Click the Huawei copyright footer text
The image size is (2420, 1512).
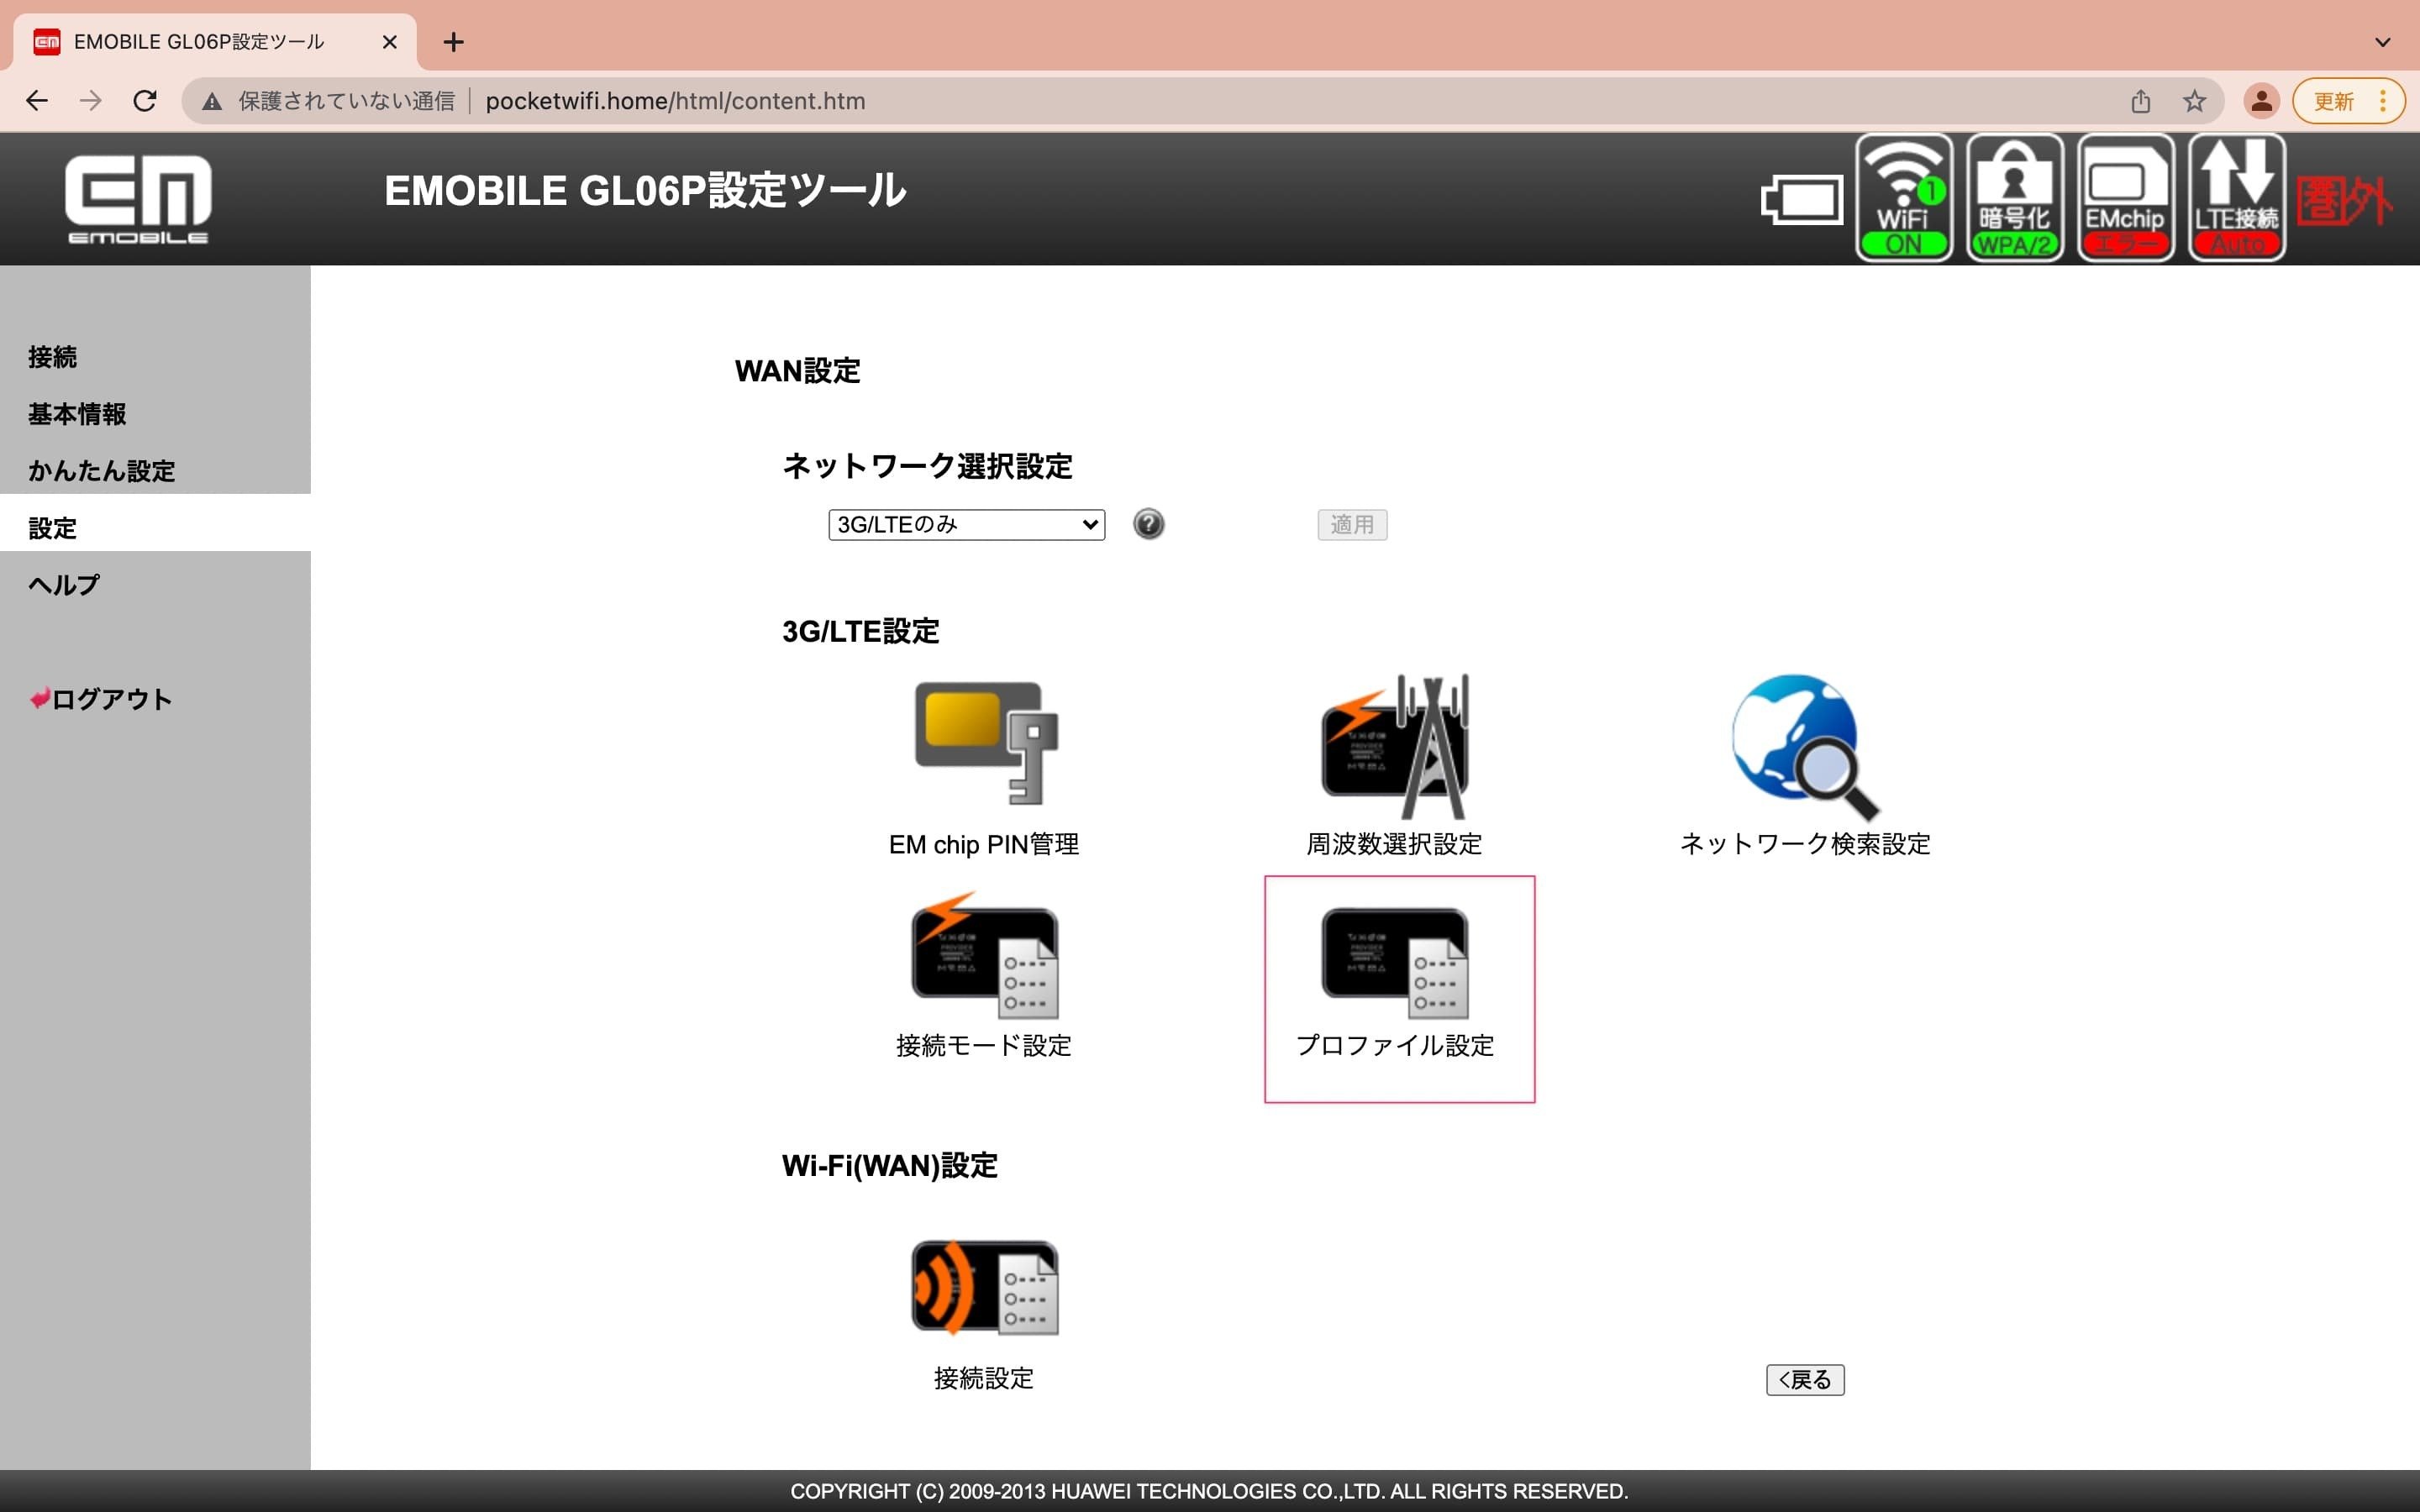click(x=1209, y=1491)
